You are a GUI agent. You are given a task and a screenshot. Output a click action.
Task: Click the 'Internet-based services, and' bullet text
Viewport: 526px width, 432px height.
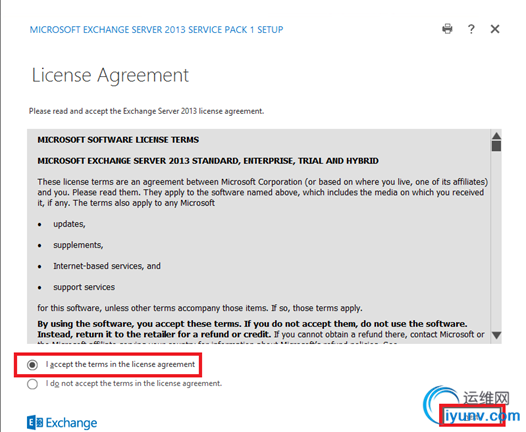107,266
